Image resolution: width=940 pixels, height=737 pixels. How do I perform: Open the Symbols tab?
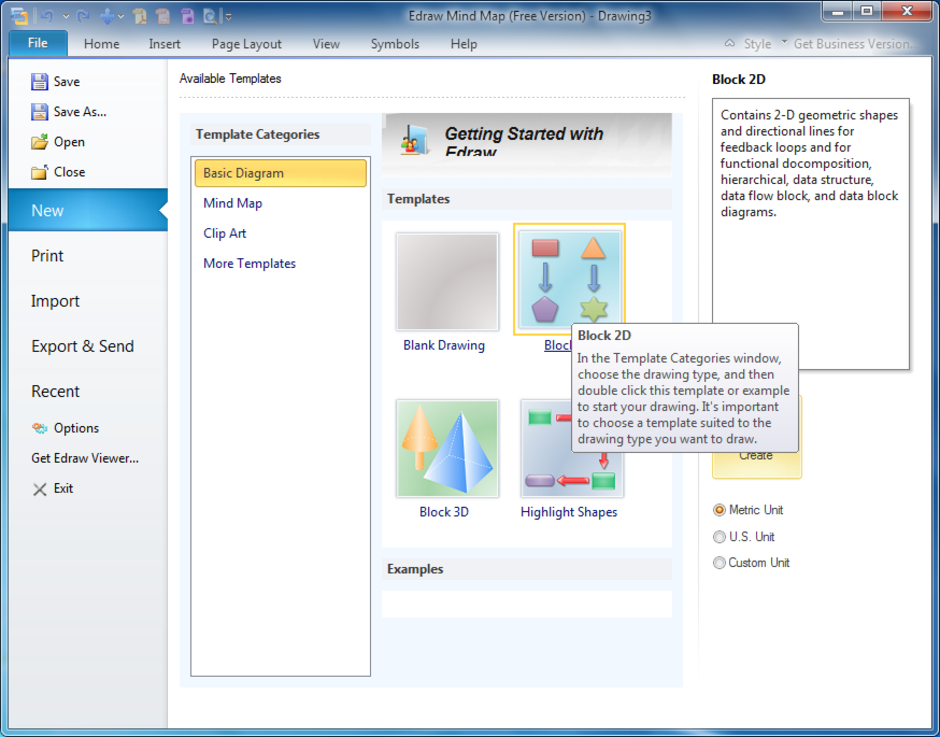395,44
